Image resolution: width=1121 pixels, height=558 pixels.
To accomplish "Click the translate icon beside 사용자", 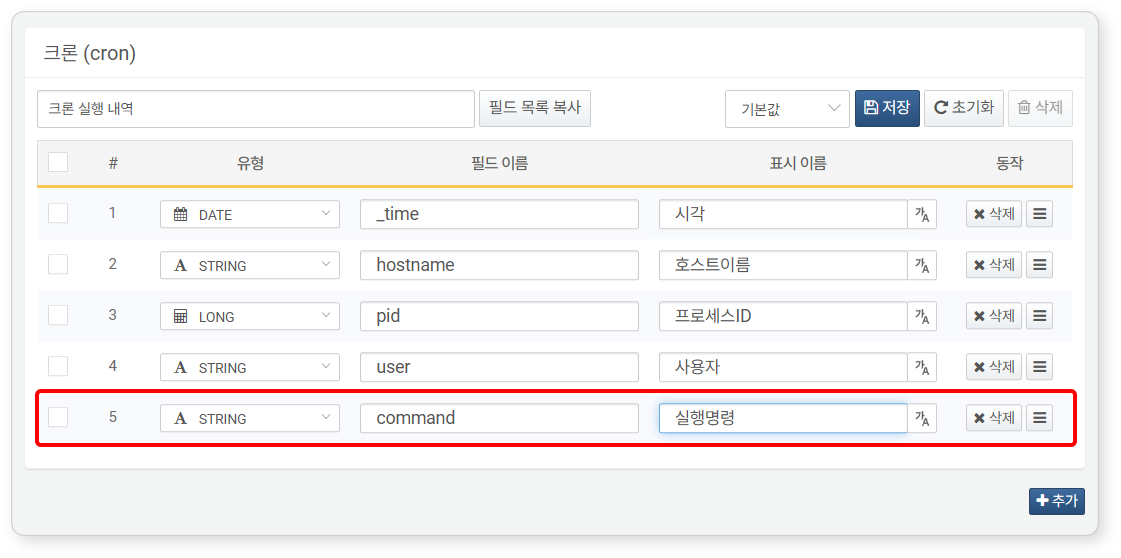I will pos(922,368).
